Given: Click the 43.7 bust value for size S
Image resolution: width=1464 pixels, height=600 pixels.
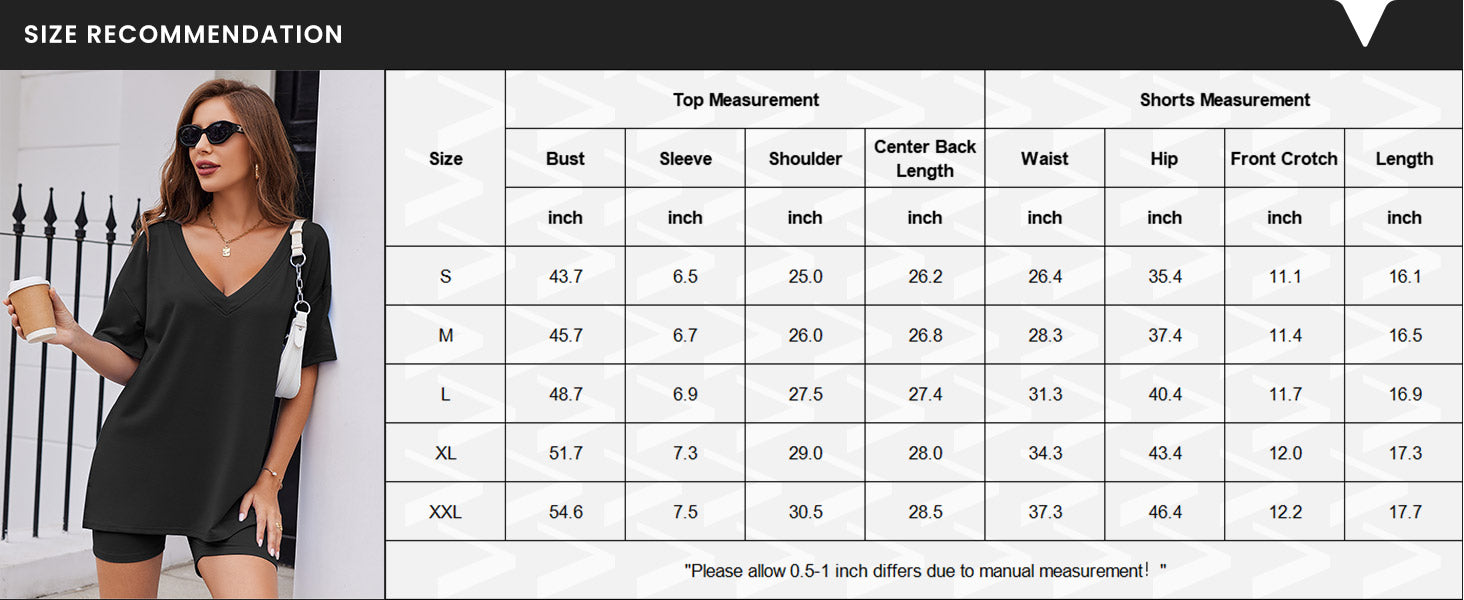Looking at the screenshot, I should point(565,276).
